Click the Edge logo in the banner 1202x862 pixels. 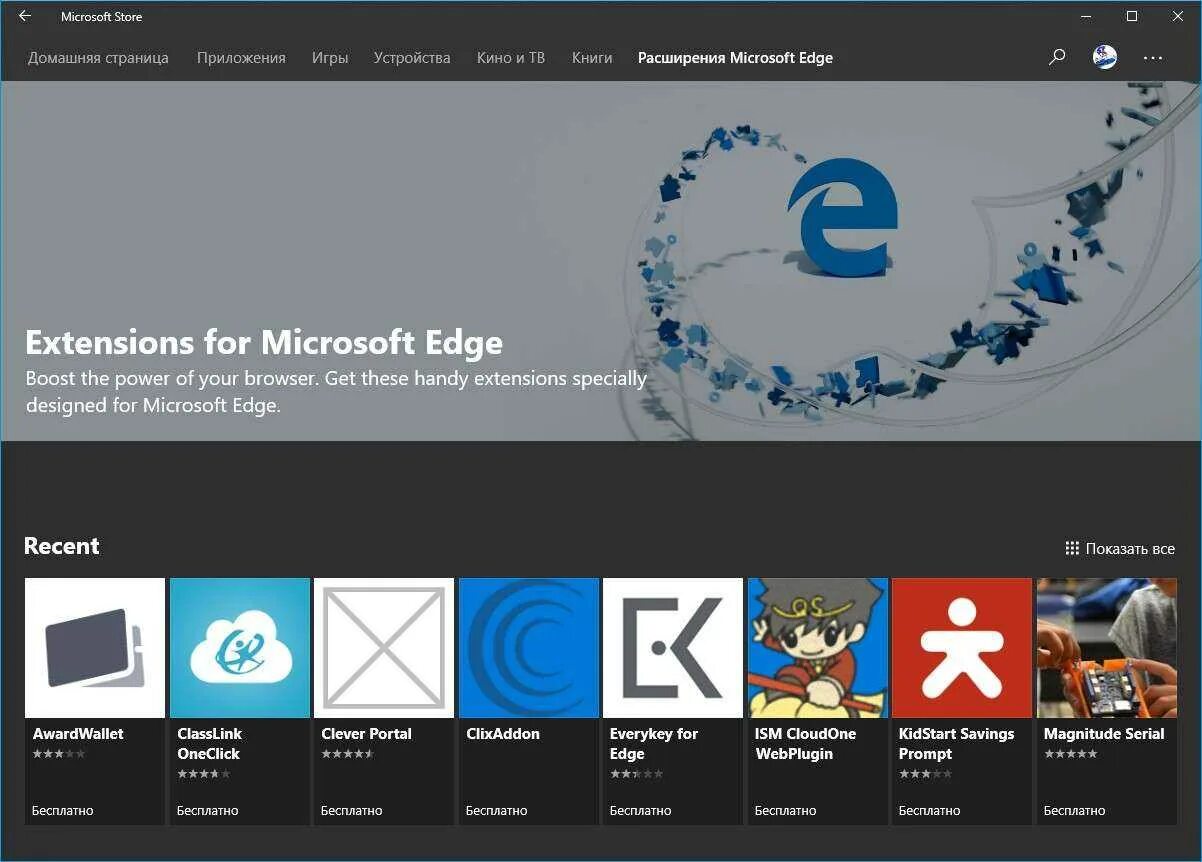click(x=843, y=216)
